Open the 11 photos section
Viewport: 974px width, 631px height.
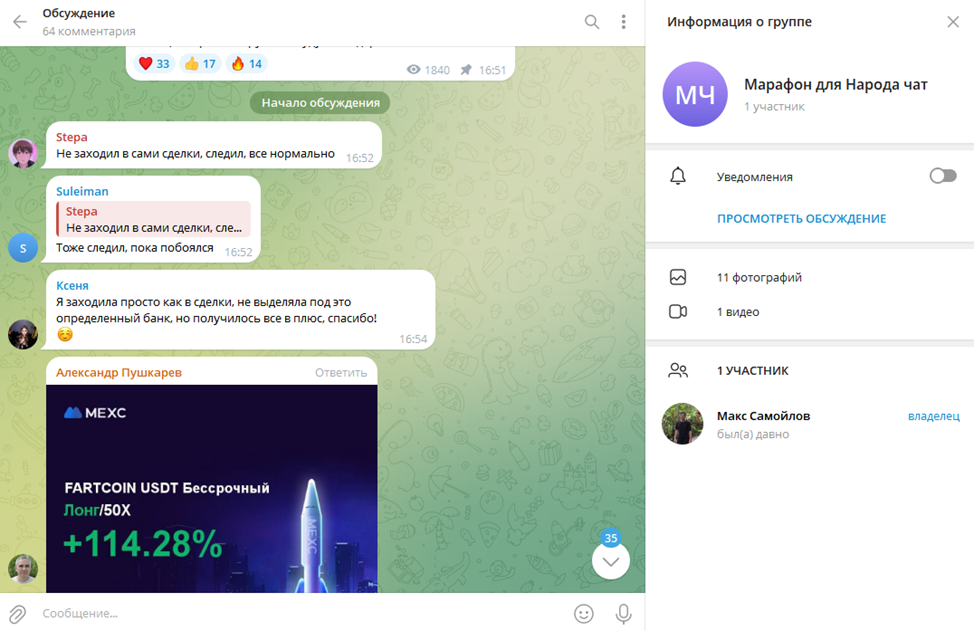759,278
